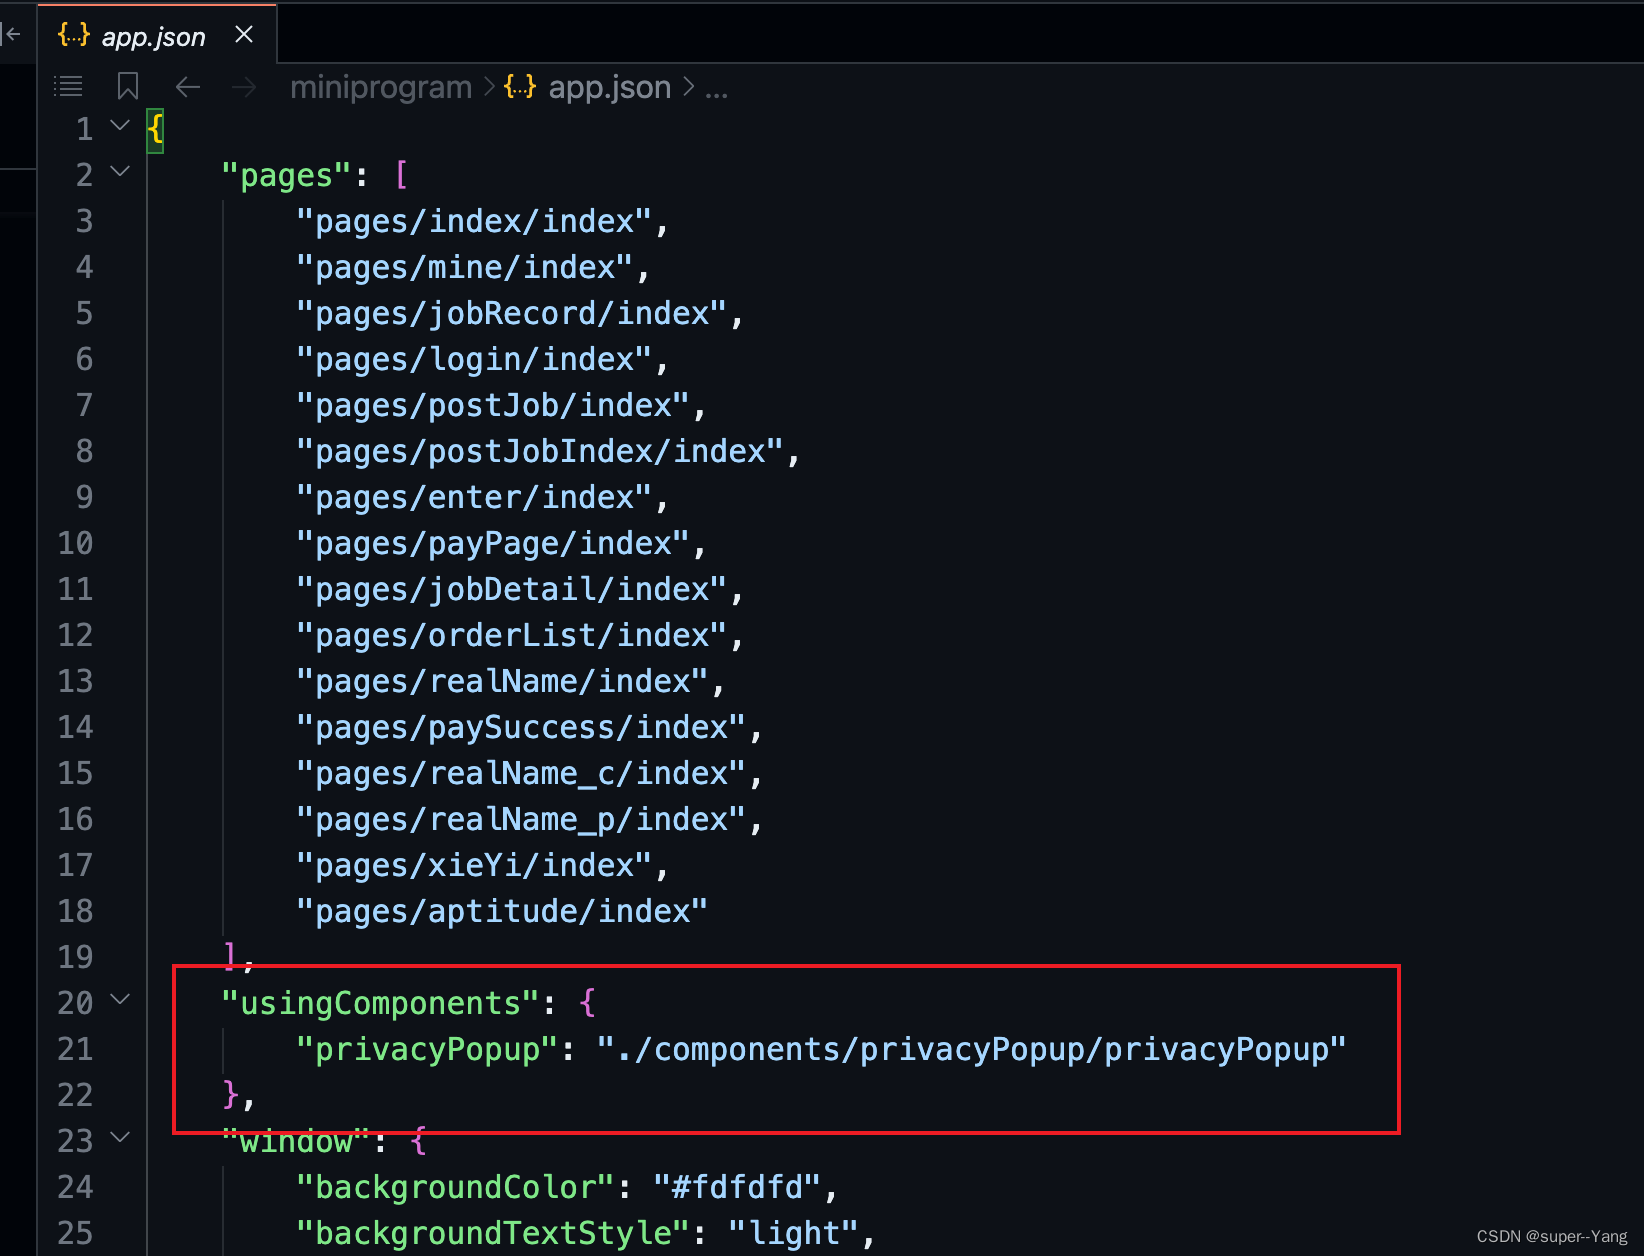Click "pages/xieYi/index" entry

click(x=474, y=866)
